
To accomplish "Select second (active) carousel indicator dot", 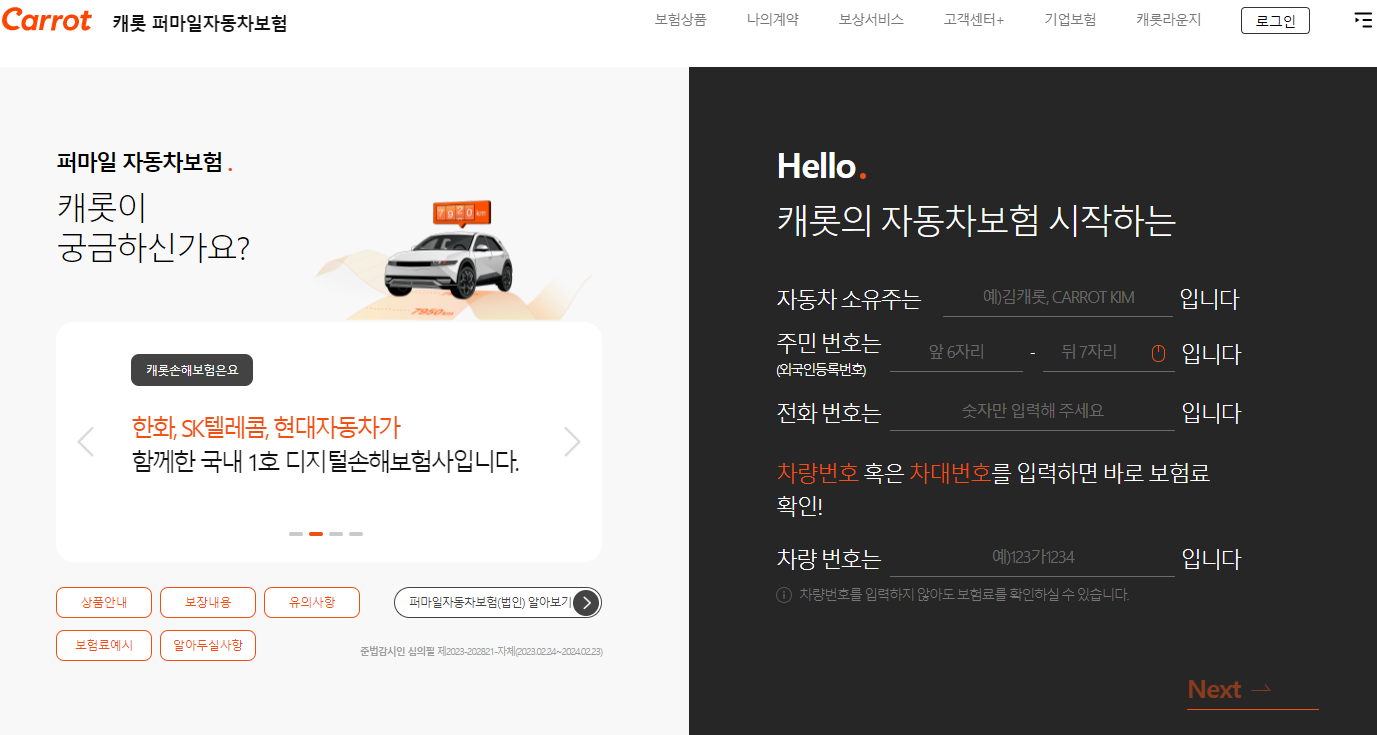I will [x=316, y=534].
